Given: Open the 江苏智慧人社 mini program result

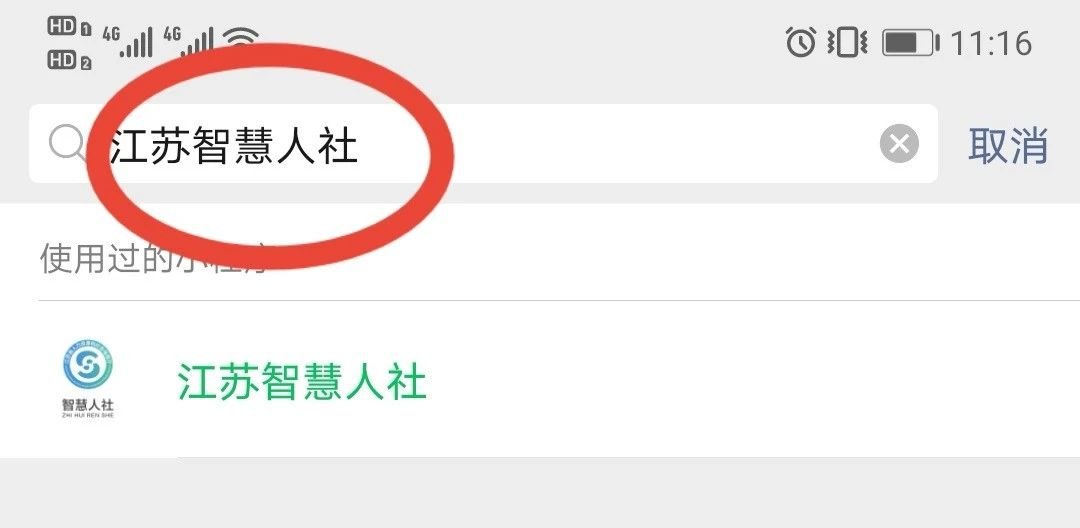Looking at the screenshot, I should point(540,380).
